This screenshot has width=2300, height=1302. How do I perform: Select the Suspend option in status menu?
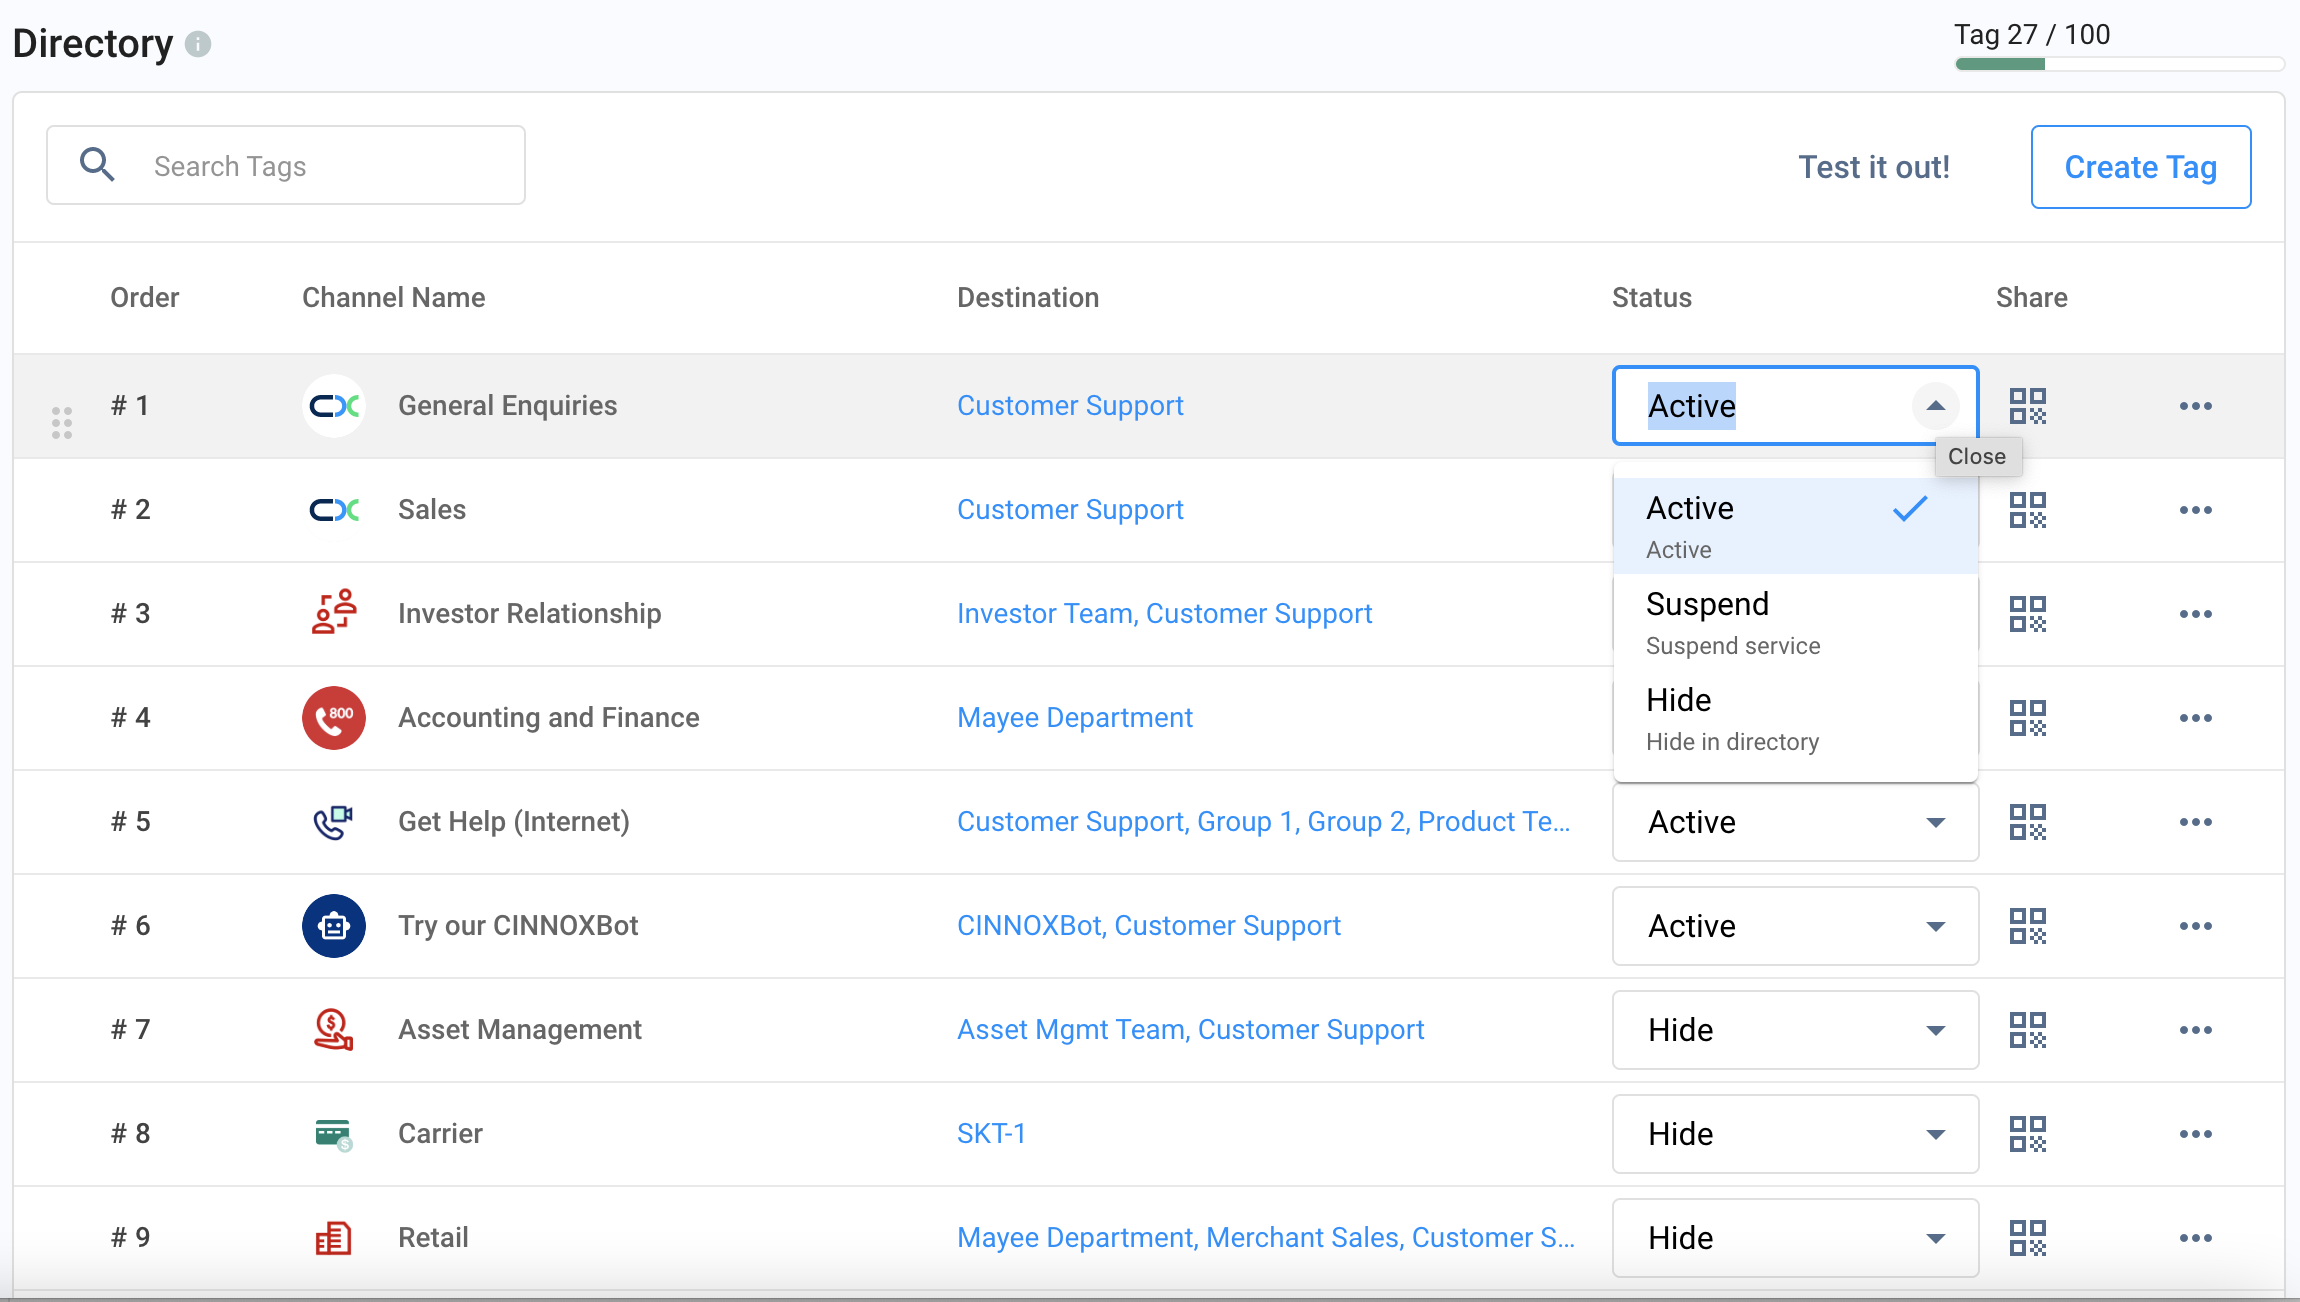pyautogui.click(x=1795, y=622)
